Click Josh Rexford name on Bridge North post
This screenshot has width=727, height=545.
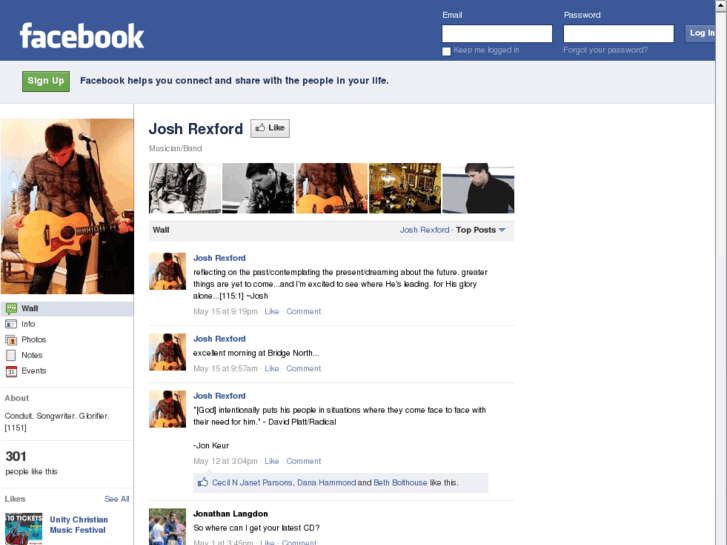219,339
